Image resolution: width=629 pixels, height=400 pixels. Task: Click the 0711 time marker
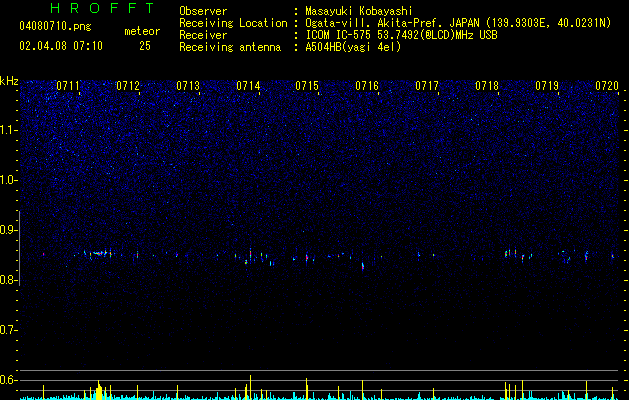[68, 86]
